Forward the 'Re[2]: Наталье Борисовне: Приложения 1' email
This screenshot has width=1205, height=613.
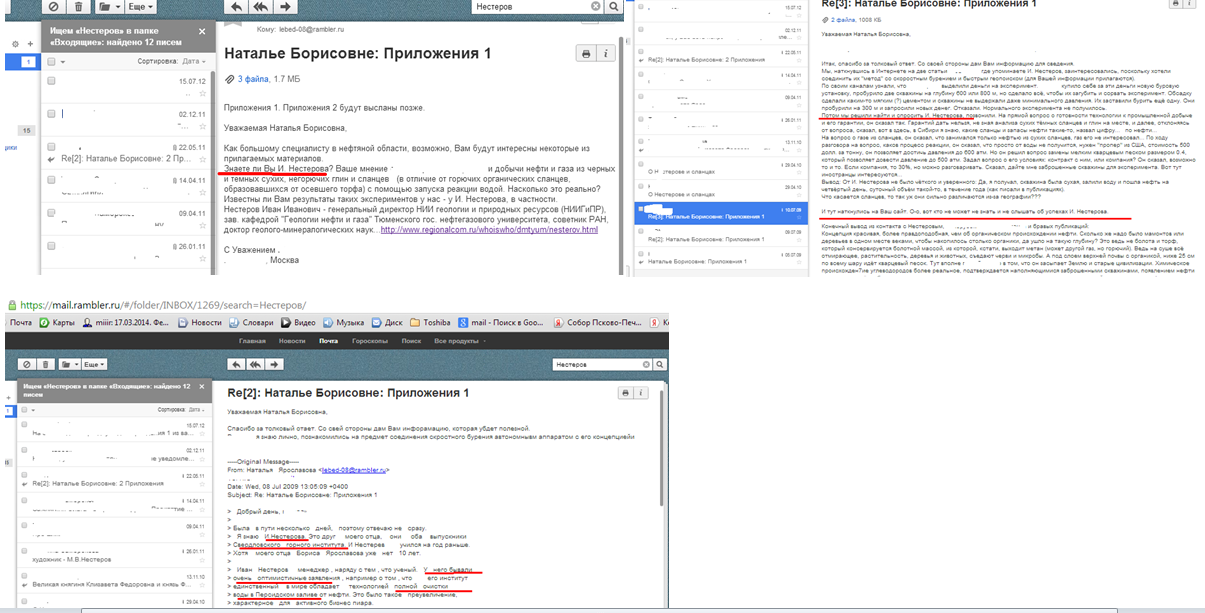point(274,364)
